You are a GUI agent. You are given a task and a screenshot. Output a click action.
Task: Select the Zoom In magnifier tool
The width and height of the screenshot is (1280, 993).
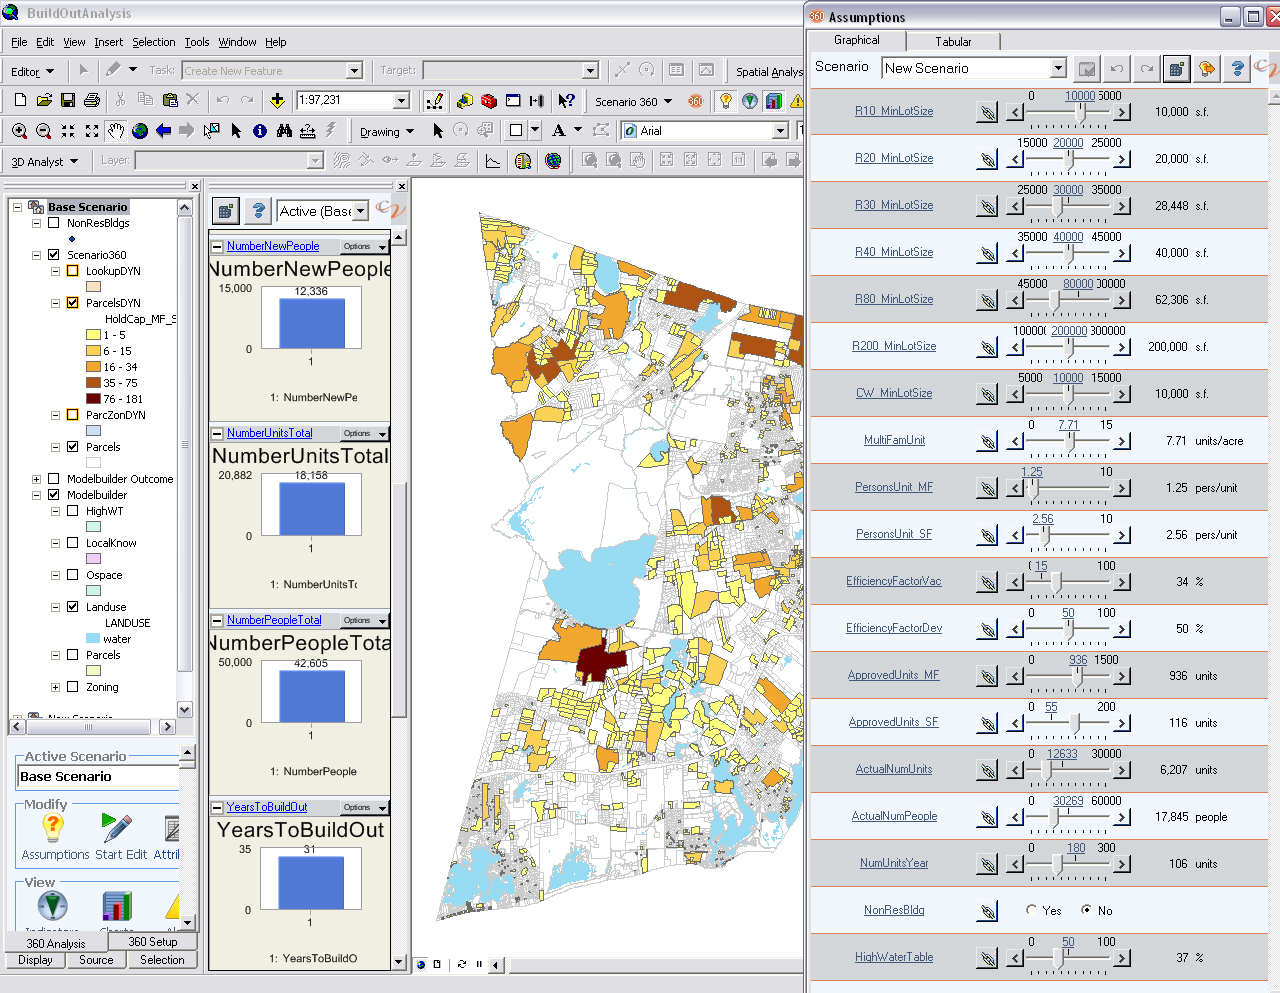(19, 131)
